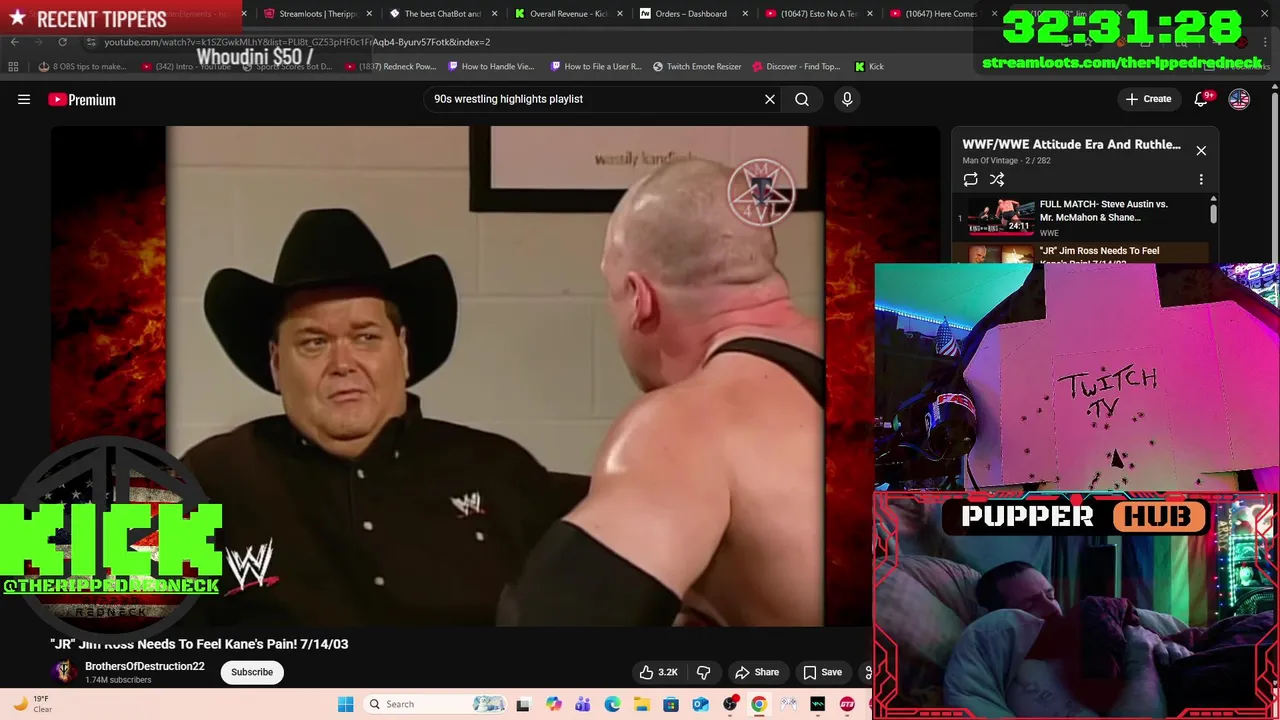Switch to Overall Revenue Kick tab
Image resolution: width=1280 pixels, height=720 pixels.
567,14
